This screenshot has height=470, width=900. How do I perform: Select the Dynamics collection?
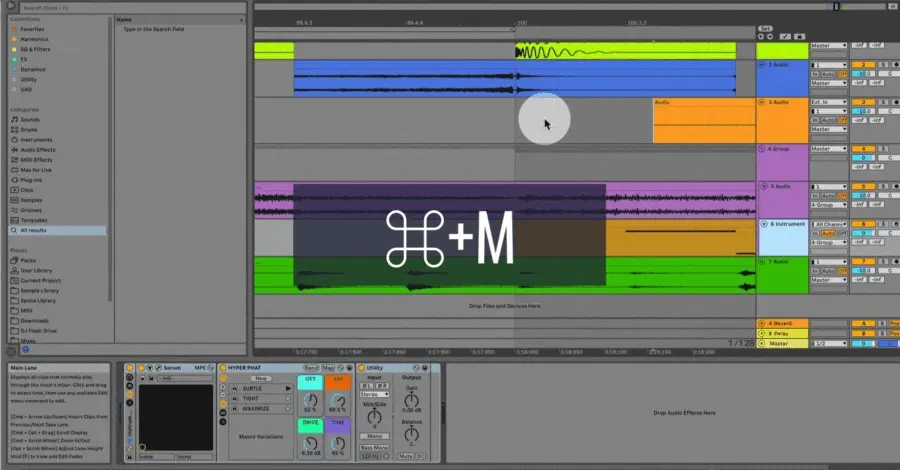[33, 69]
